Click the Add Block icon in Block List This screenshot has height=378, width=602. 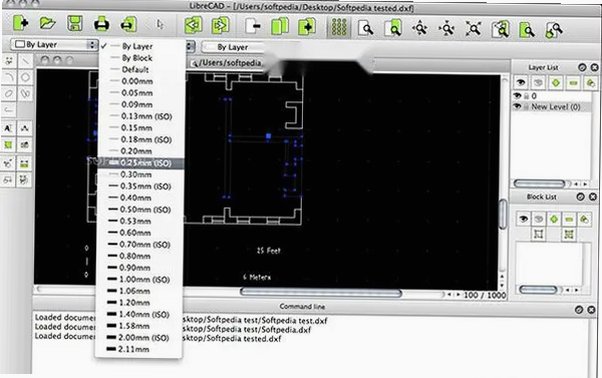point(554,219)
